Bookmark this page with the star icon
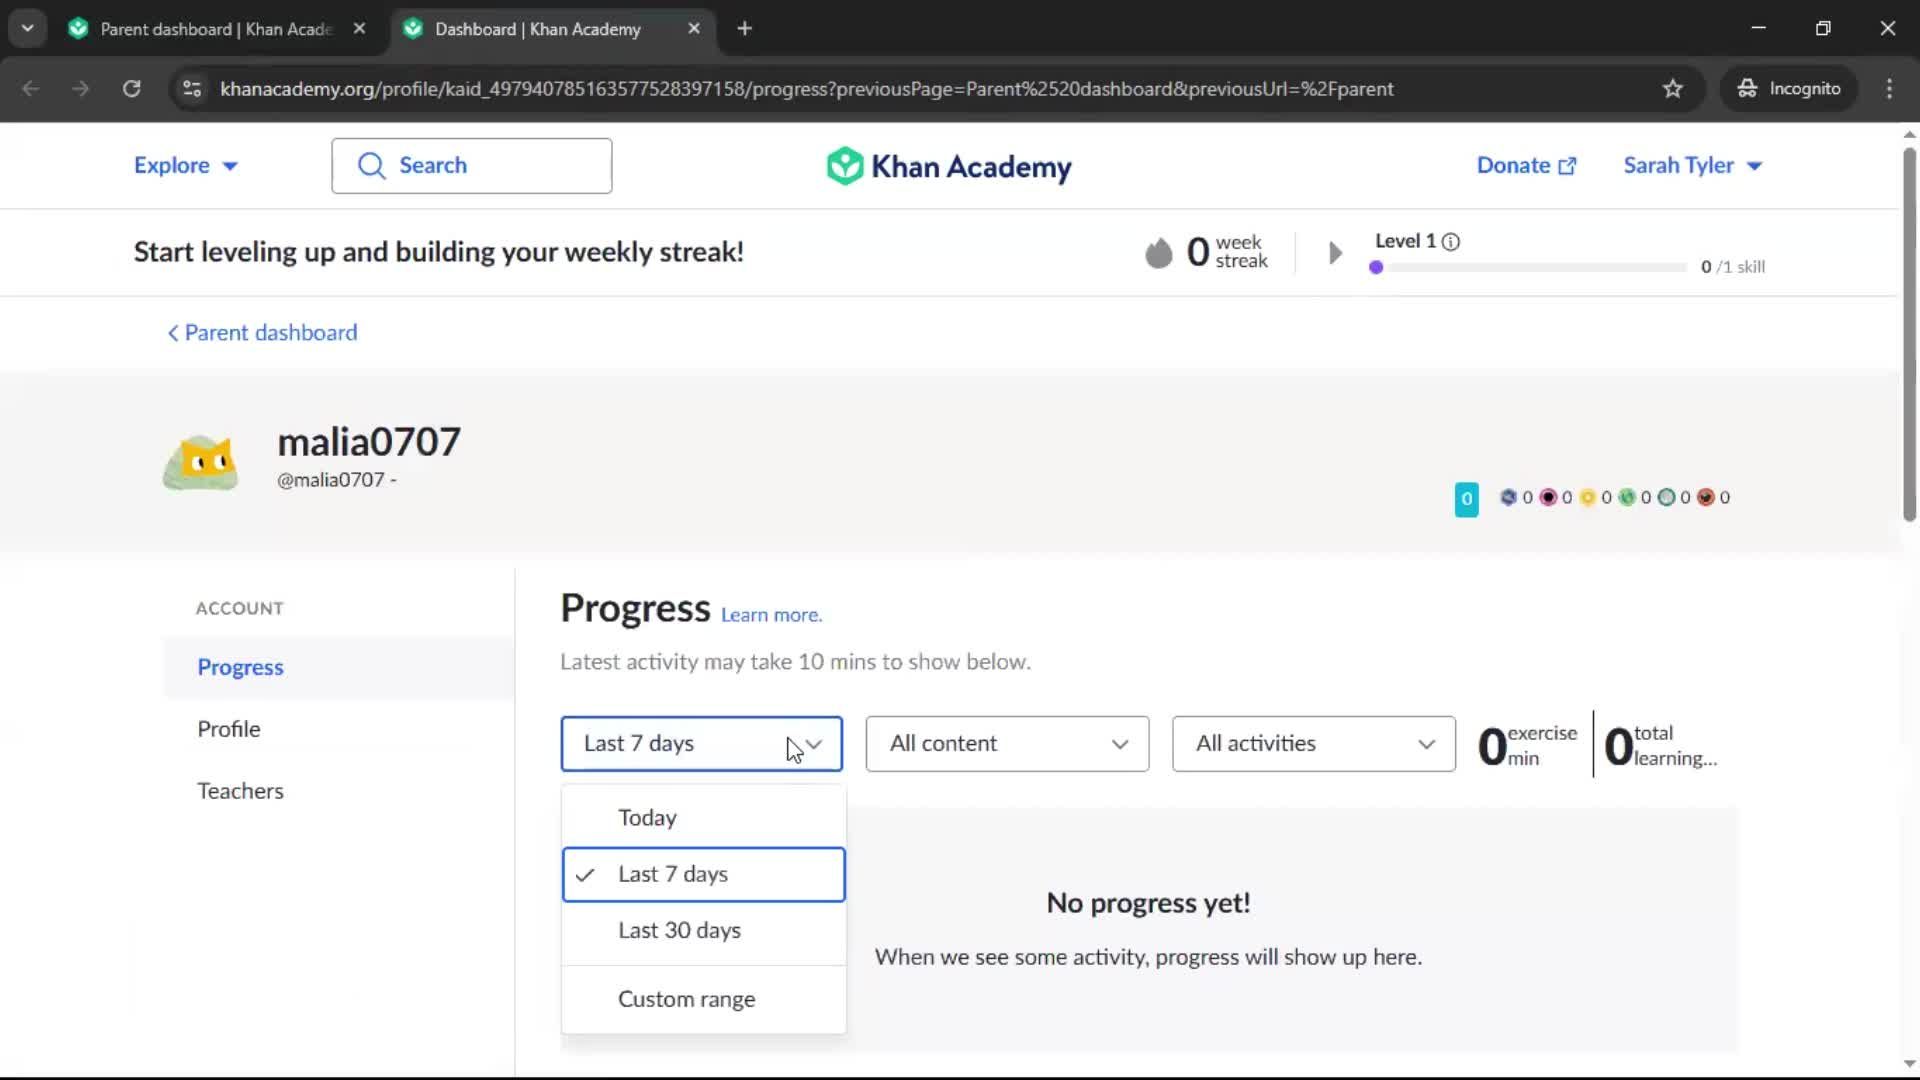 coord(1672,89)
